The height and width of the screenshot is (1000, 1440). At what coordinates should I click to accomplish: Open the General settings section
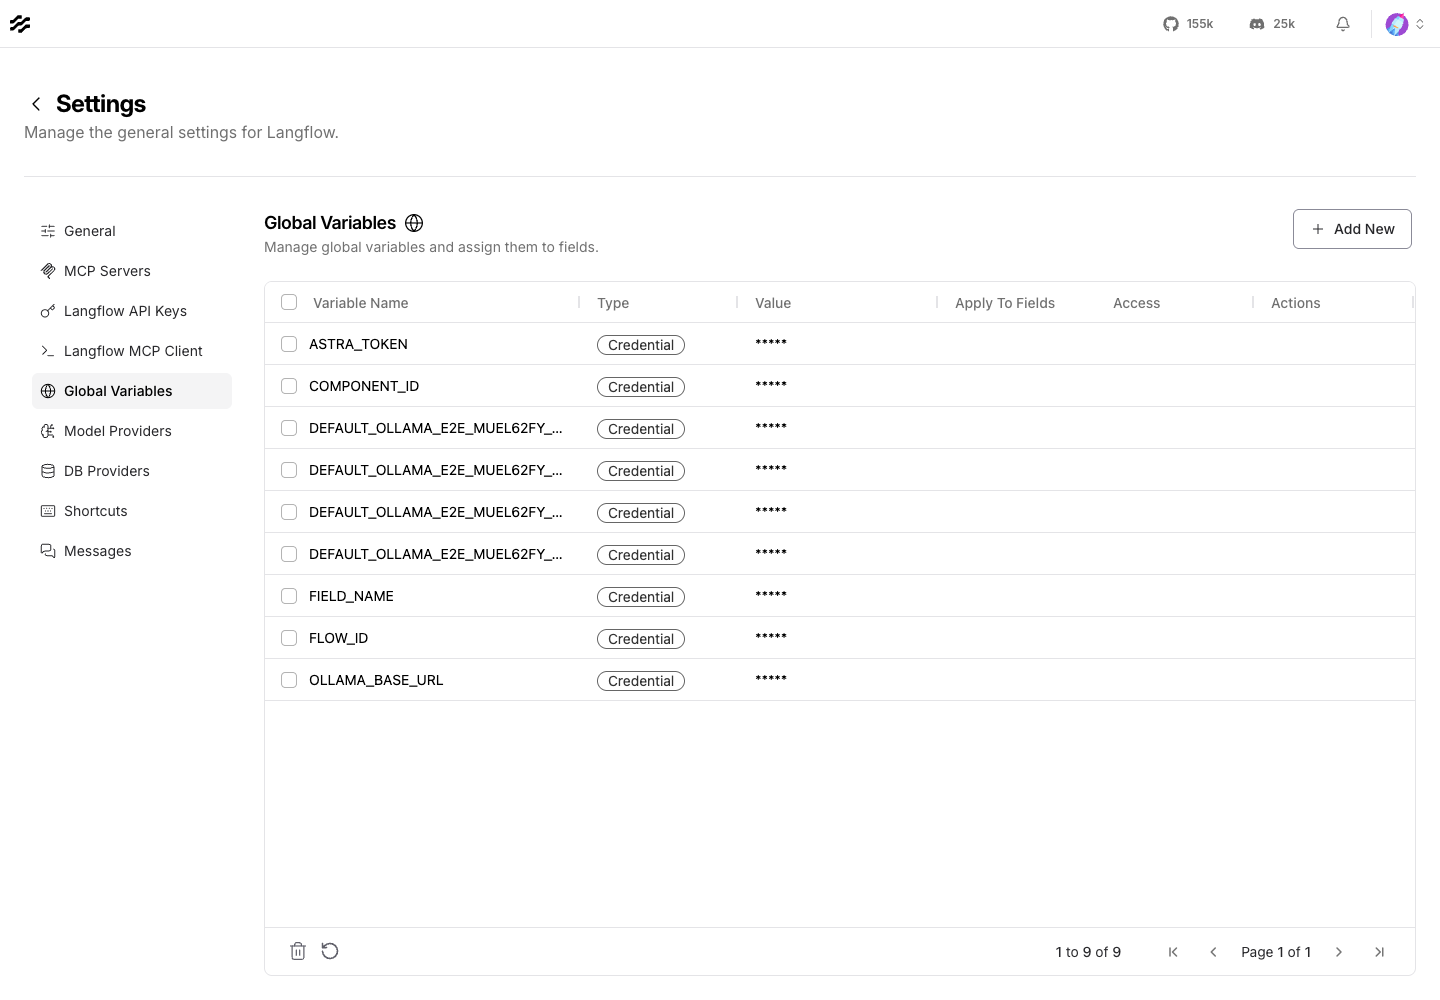point(132,231)
